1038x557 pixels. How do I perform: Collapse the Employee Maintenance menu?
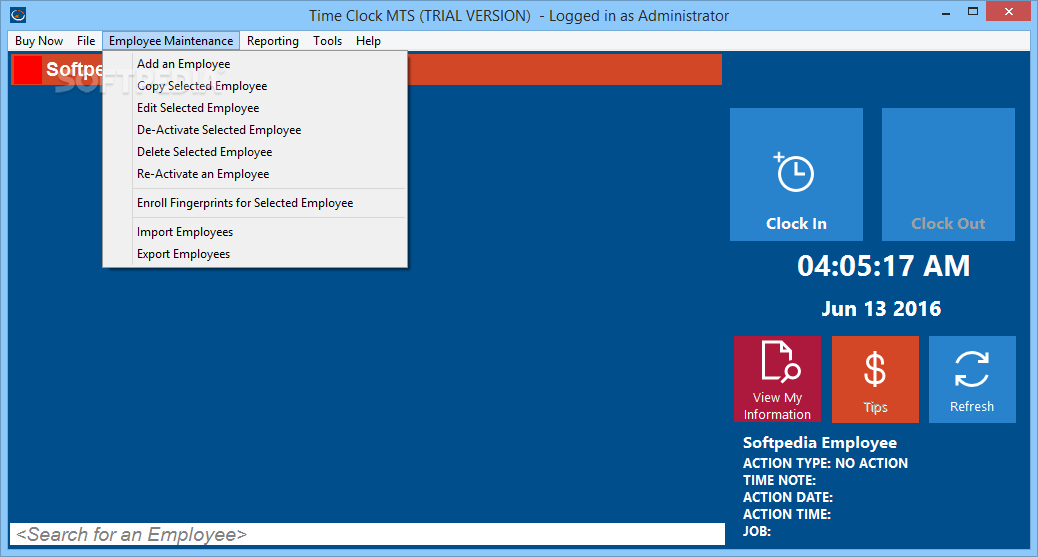click(x=171, y=41)
